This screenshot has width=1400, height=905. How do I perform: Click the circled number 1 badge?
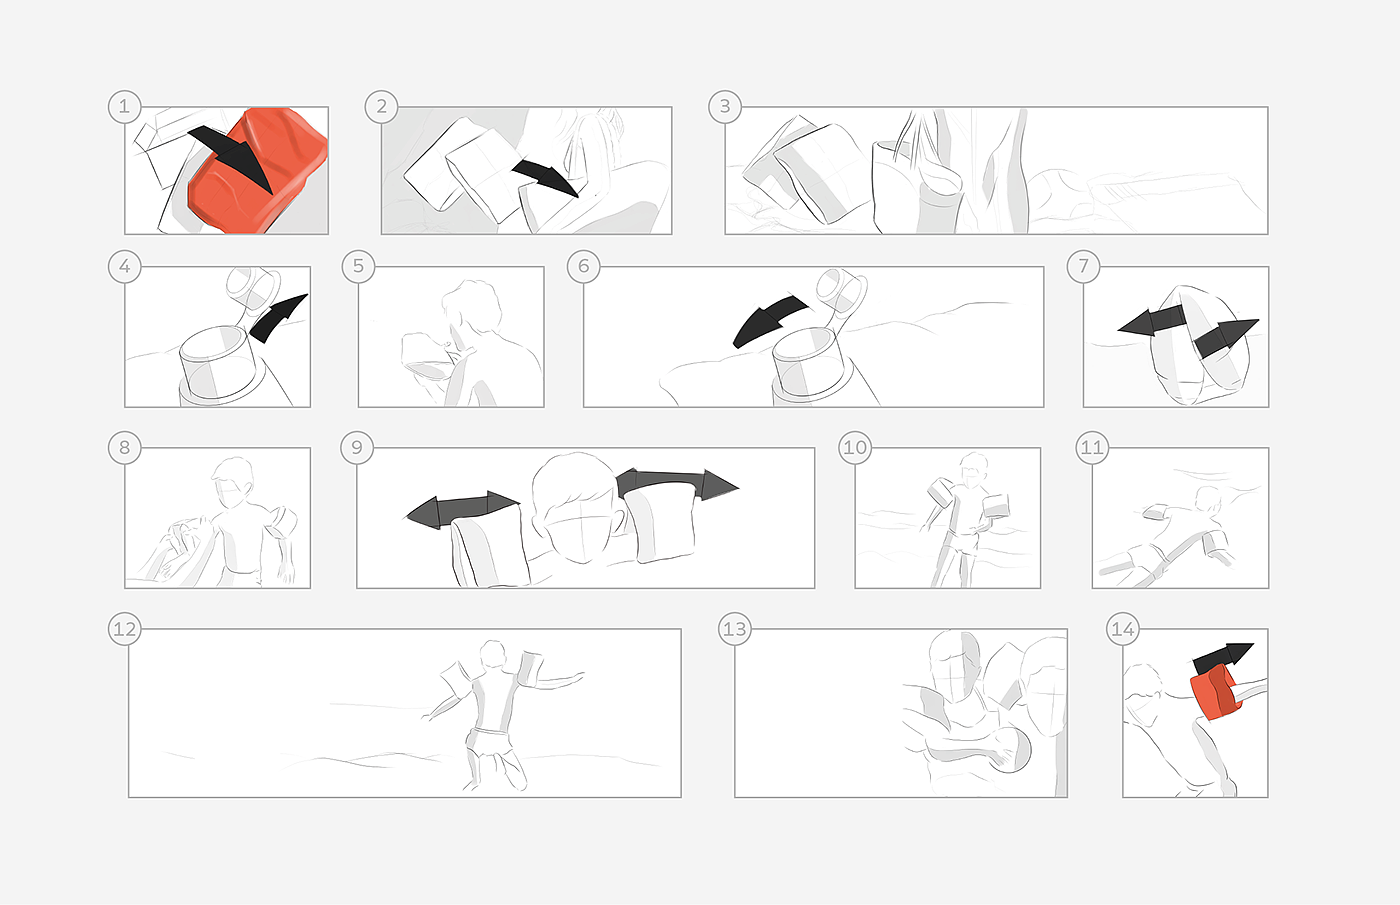124,106
